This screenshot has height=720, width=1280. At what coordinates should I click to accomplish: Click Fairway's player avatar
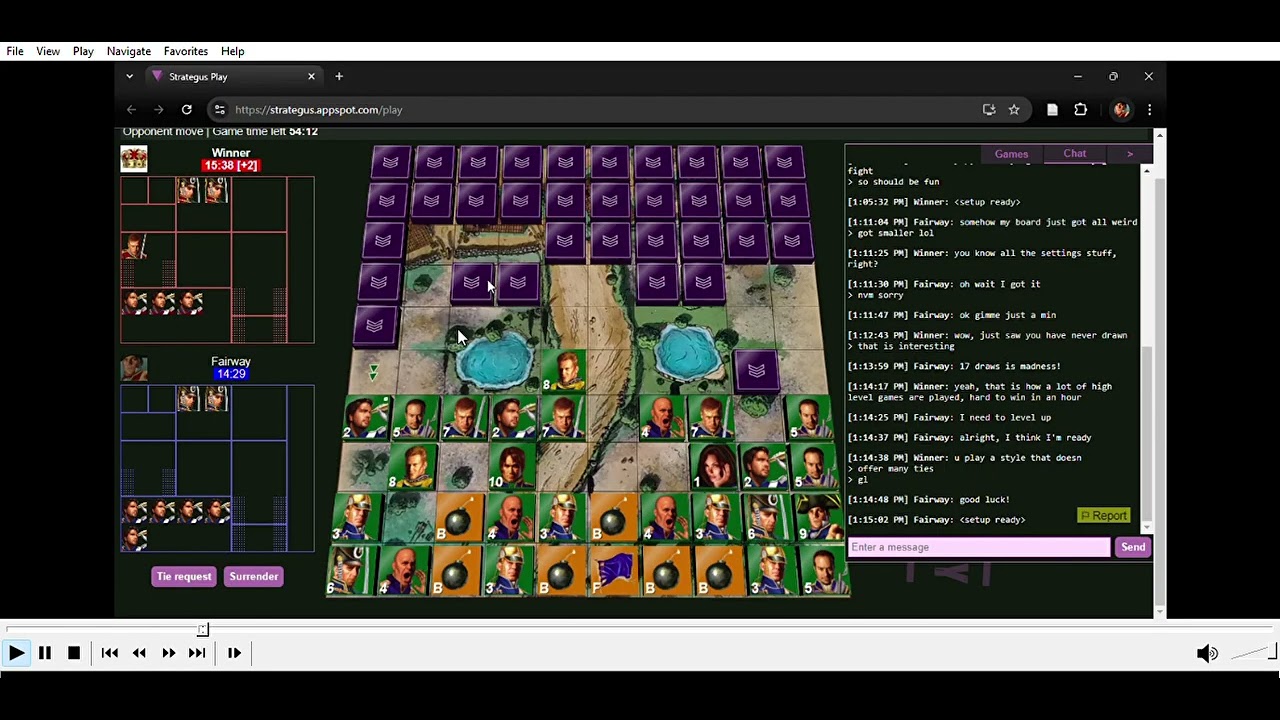[x=134, y=368]
